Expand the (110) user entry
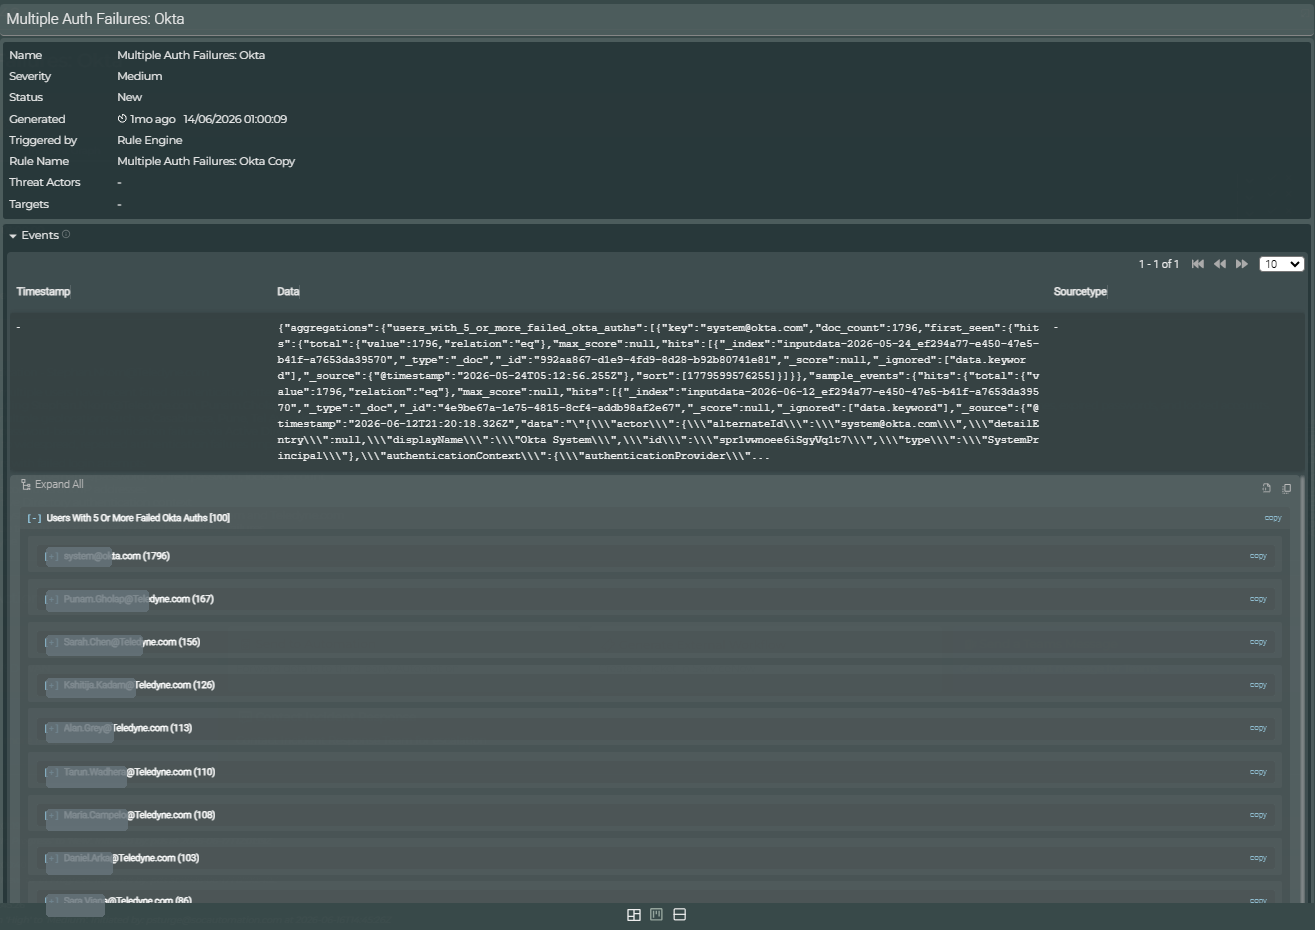The image size is (1315, 930). tap(52, 772)
